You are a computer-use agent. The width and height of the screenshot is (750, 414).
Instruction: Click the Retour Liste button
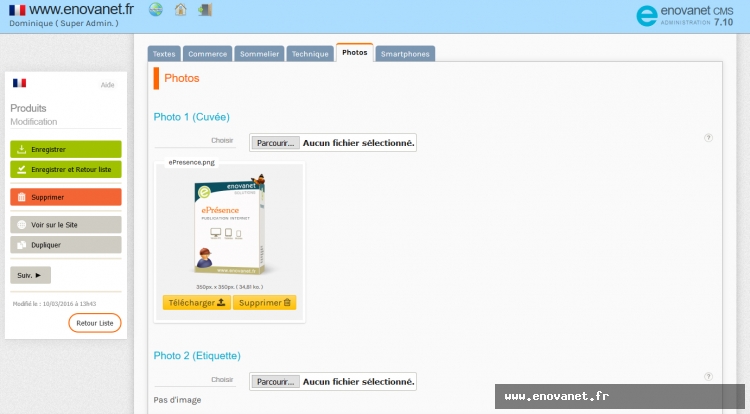click(95, 323)
